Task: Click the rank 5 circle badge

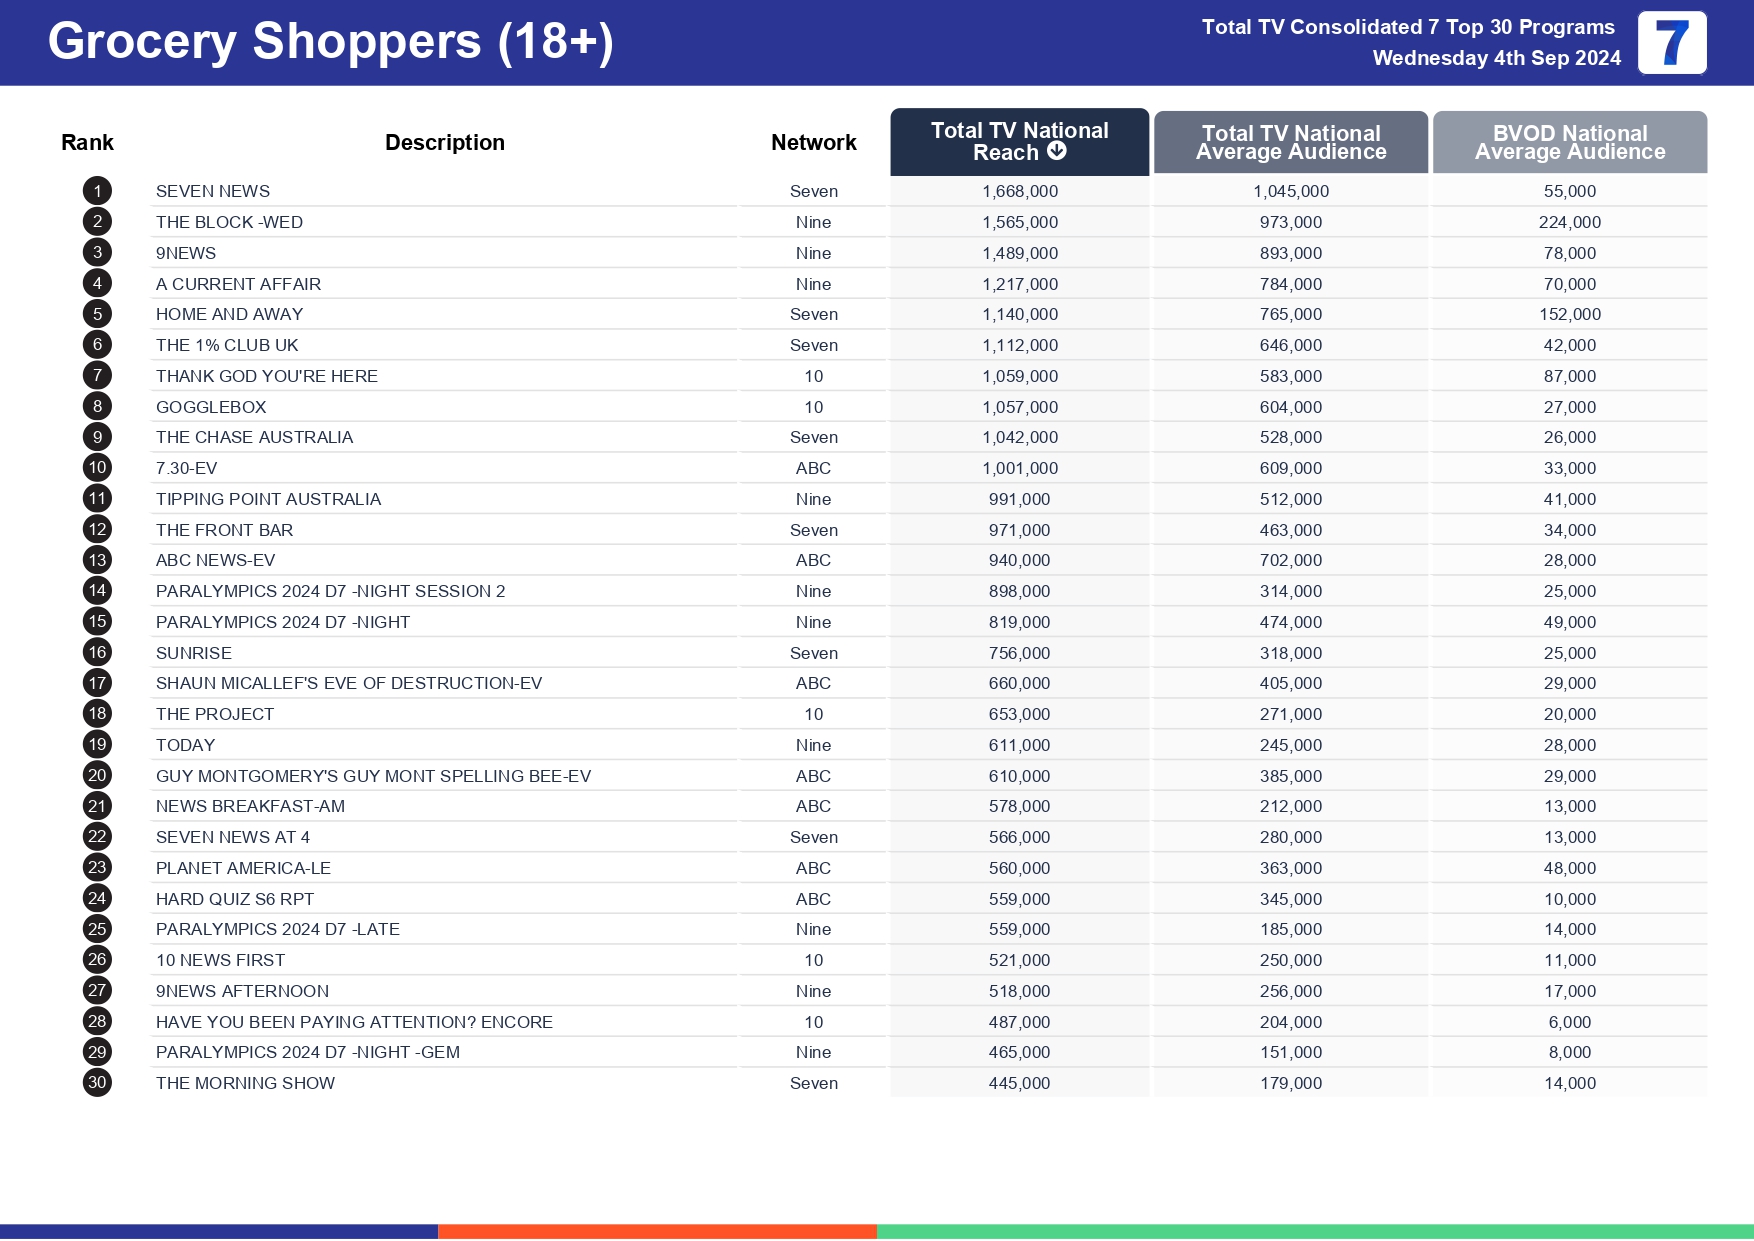Action: 97,314
